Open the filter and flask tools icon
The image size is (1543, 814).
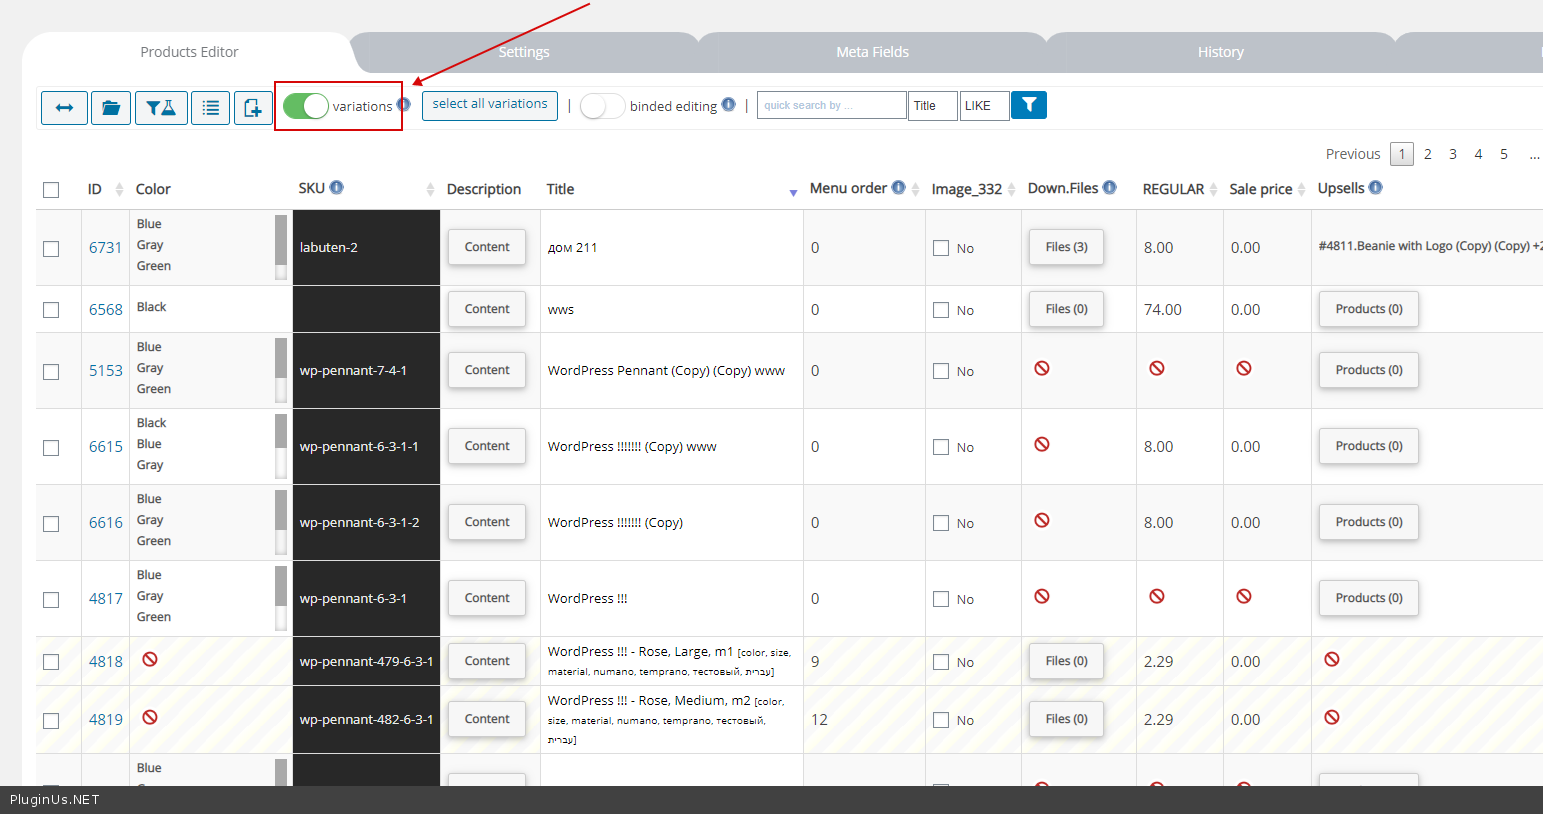pos(160,108)
